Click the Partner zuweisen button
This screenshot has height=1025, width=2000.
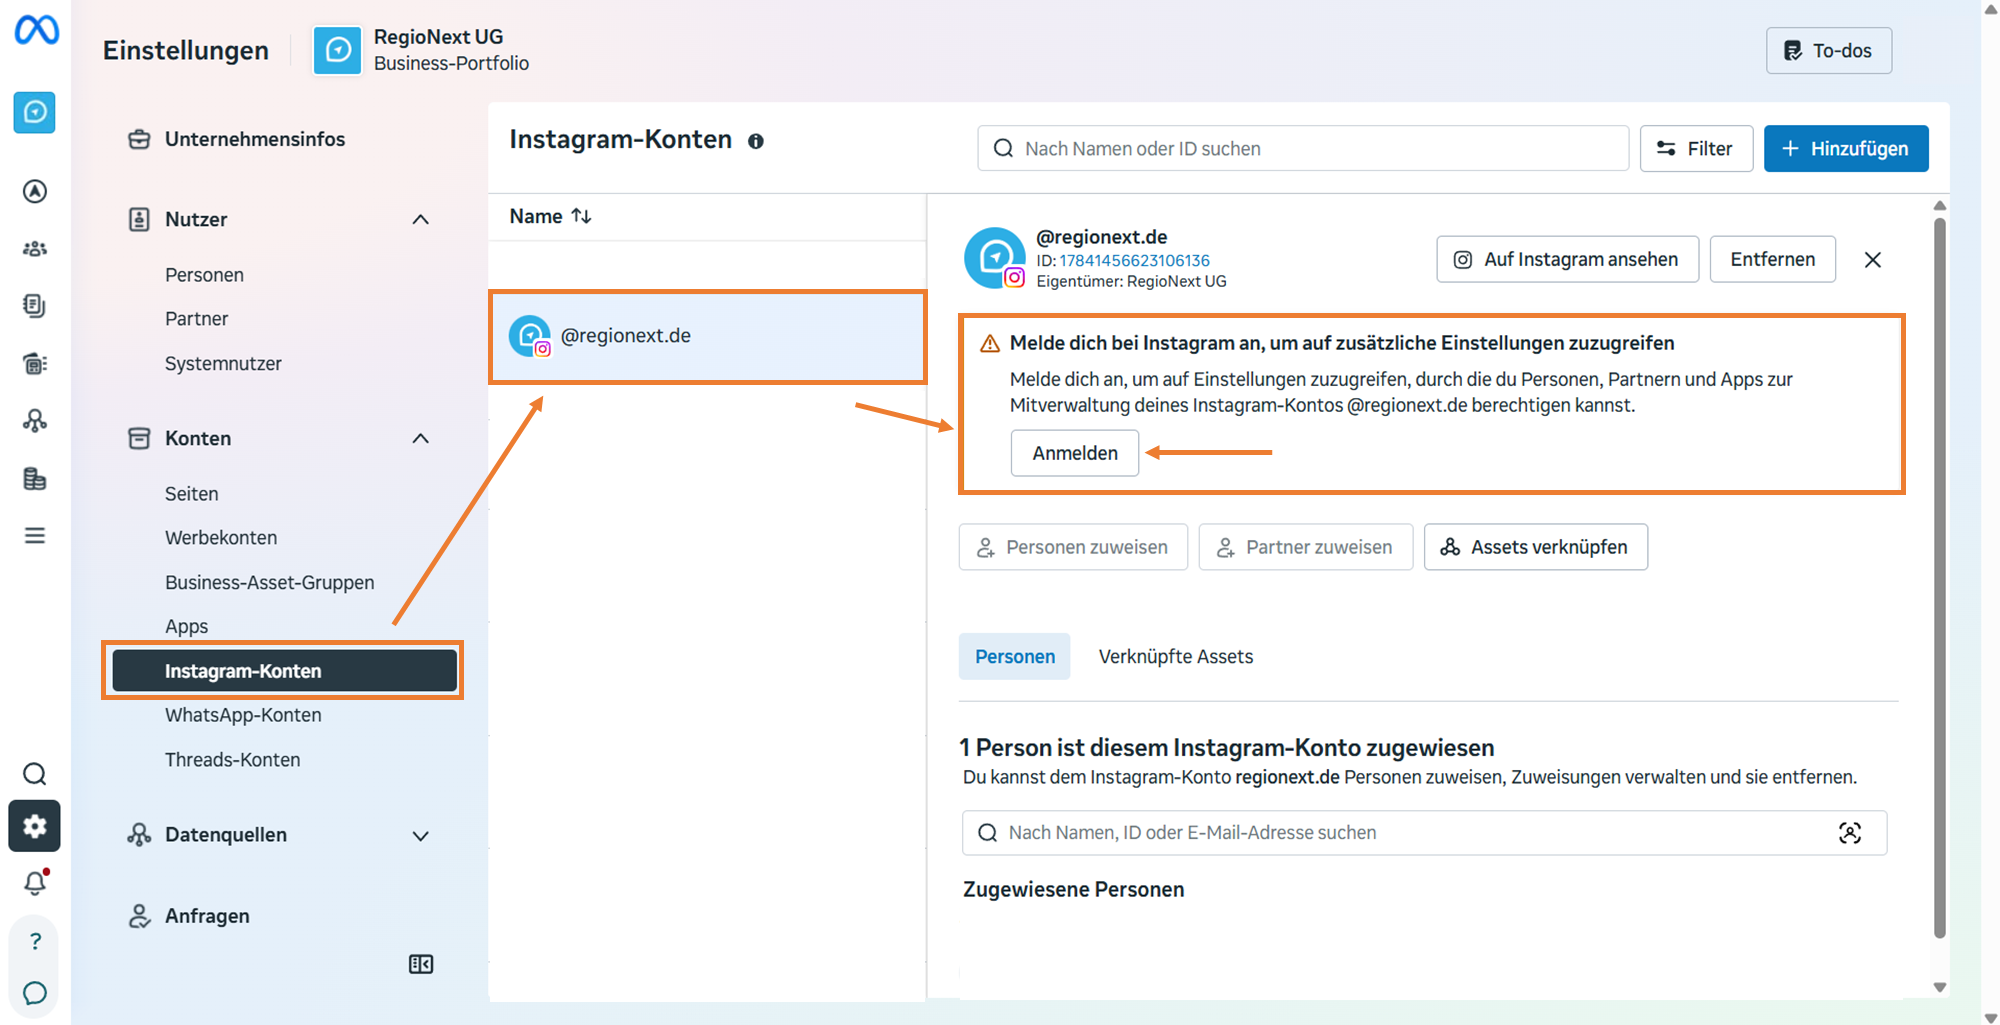[x=1305, y=547]
